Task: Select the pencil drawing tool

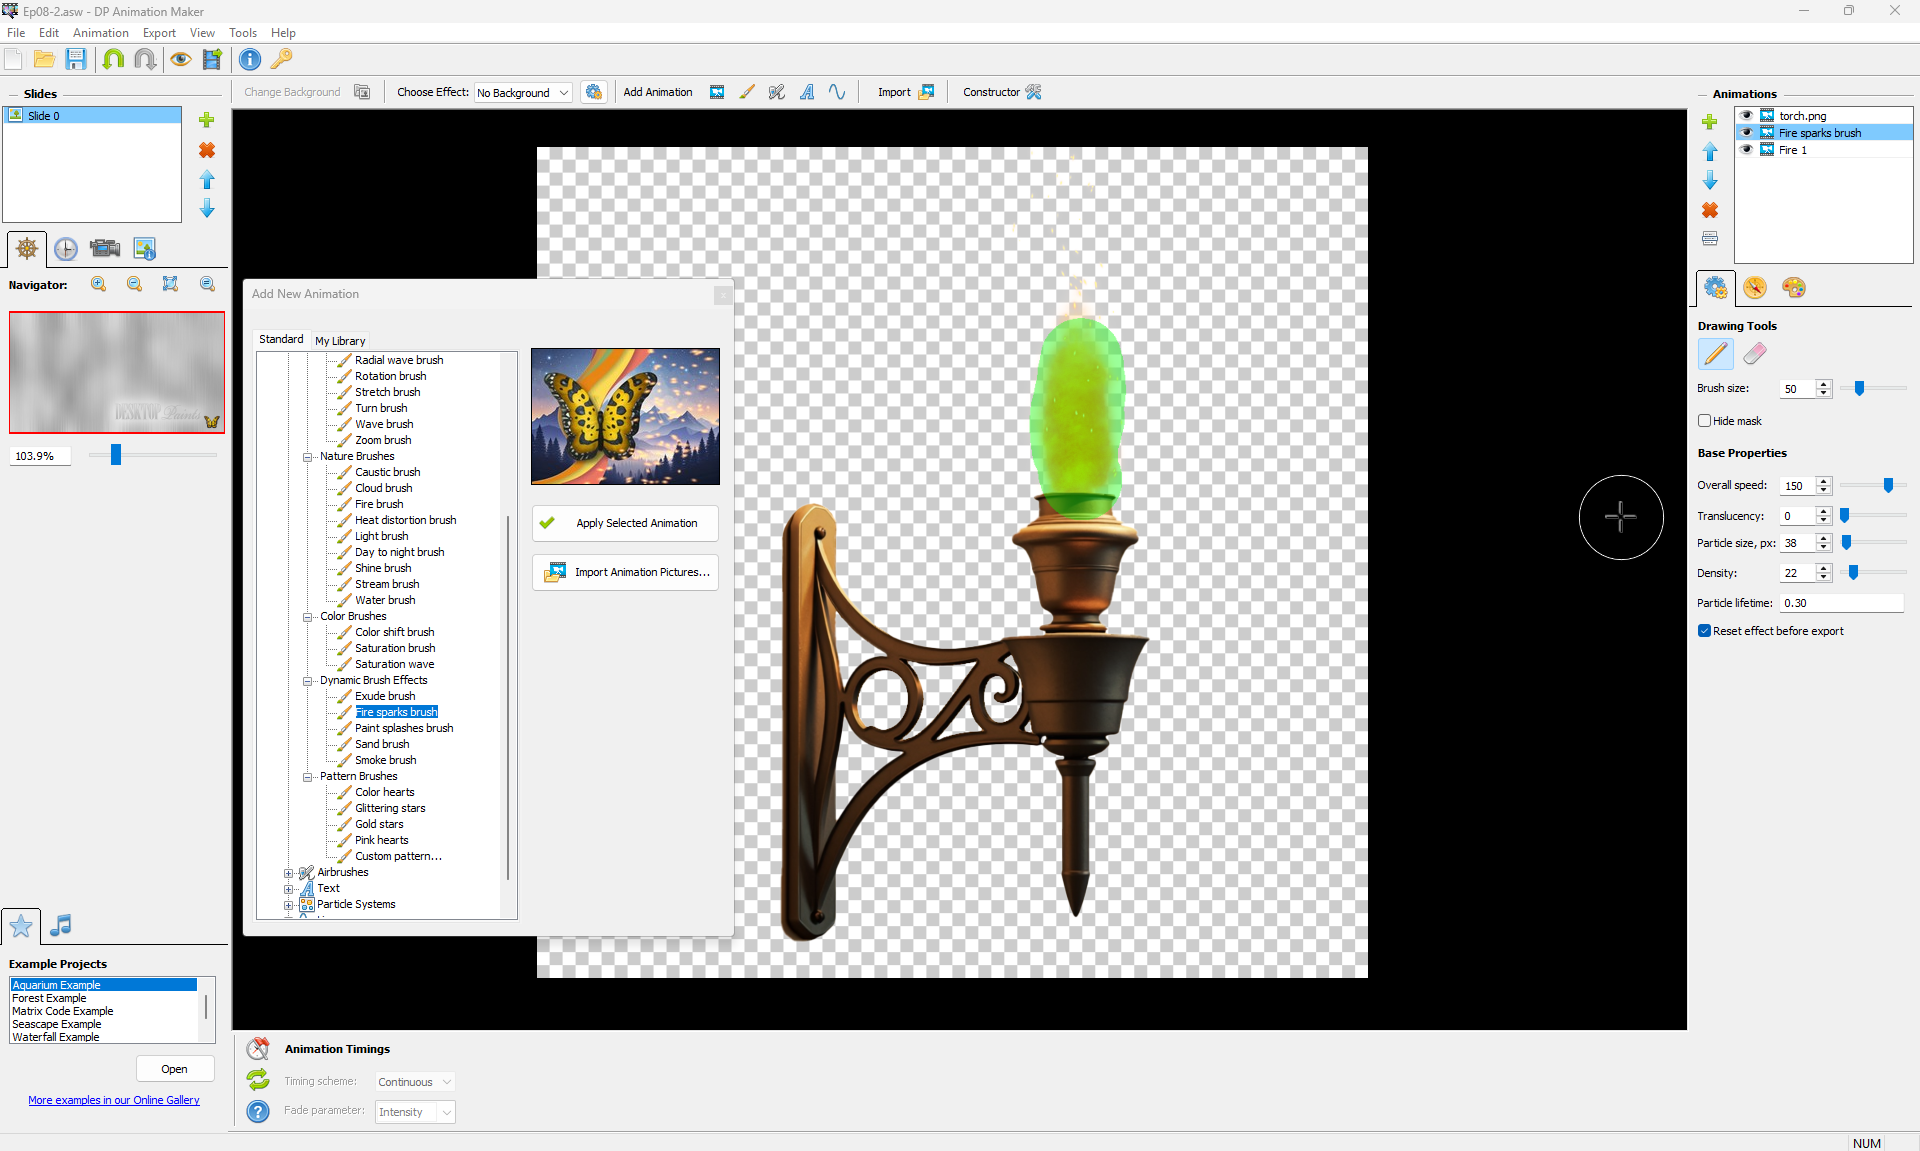Action: [1715, 354]
